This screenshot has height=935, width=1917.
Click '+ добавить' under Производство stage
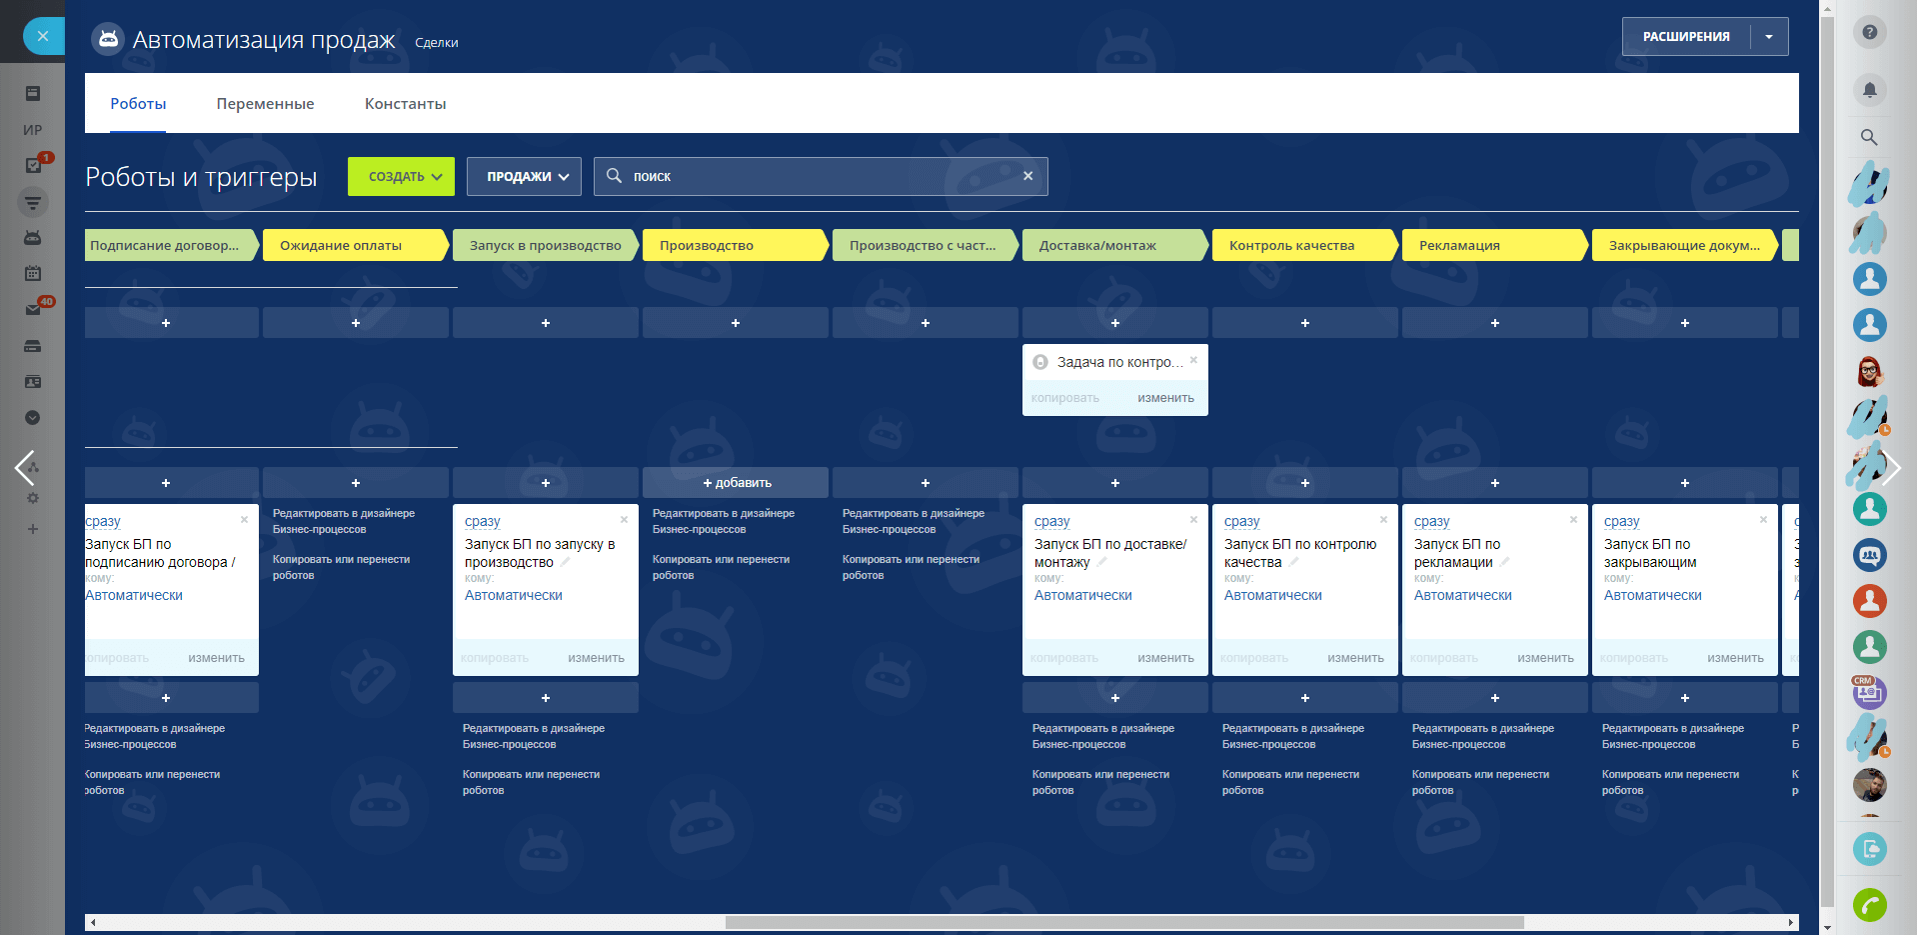pos(736,483)
